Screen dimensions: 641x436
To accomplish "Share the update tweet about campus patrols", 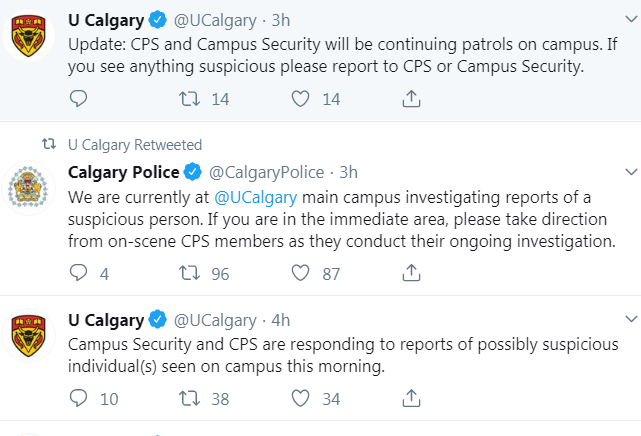I will click(411, 98).
